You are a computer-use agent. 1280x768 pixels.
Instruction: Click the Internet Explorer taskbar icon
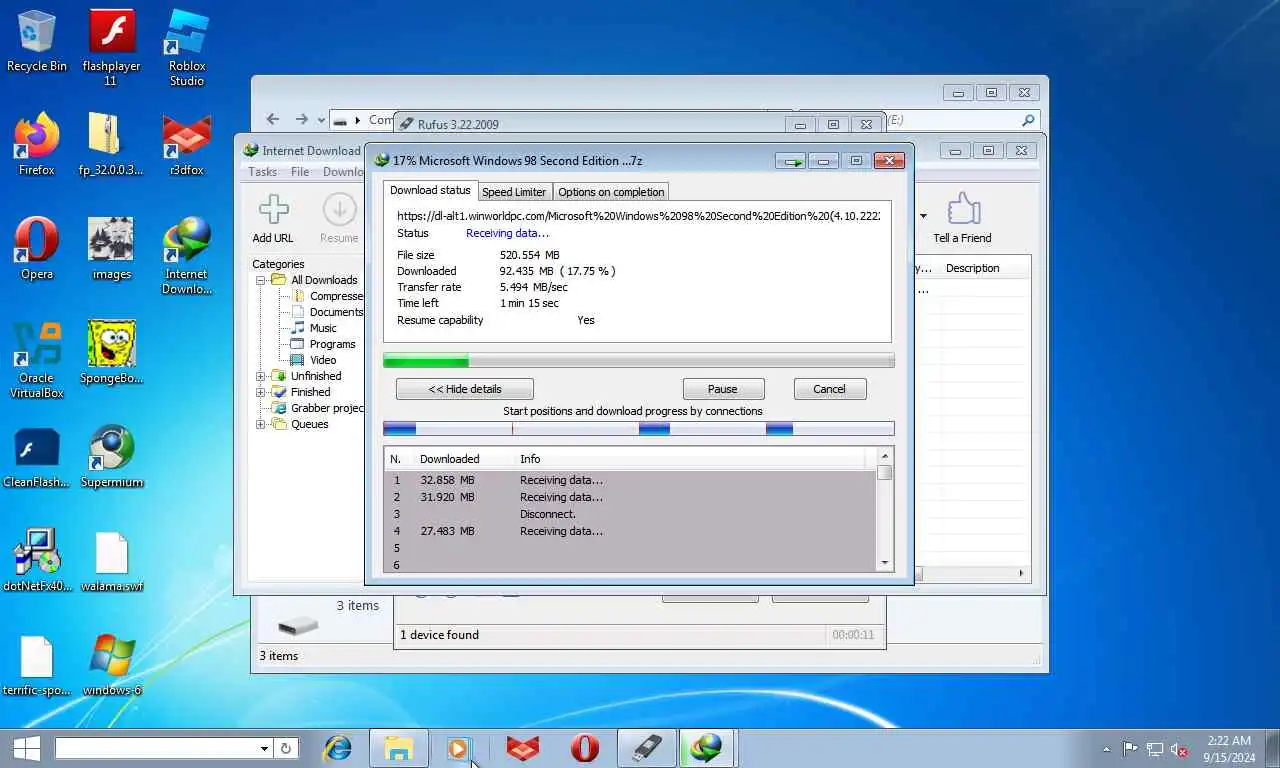point(338,748)
